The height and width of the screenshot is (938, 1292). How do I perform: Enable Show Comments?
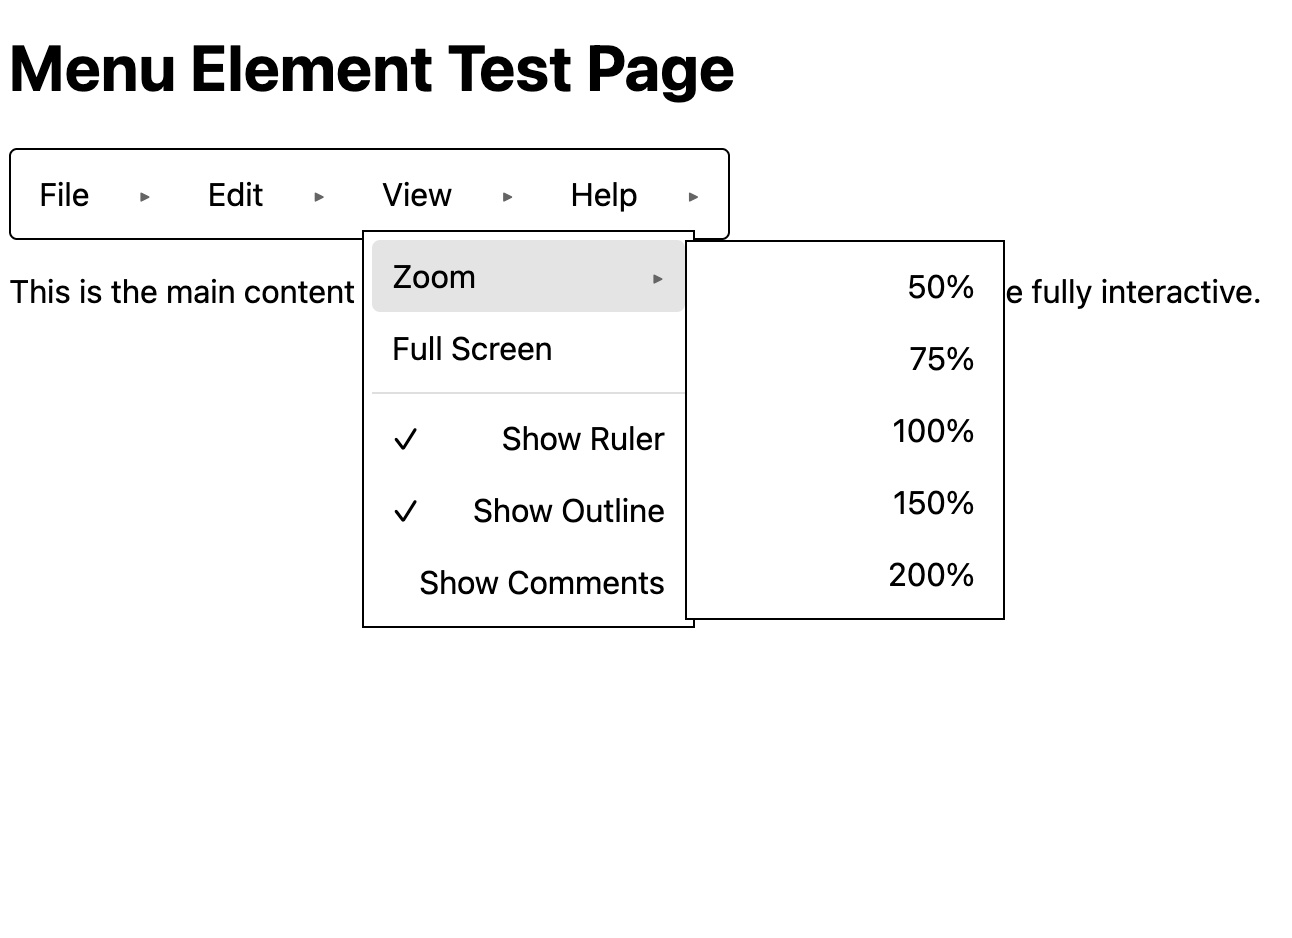coord(542,583)
